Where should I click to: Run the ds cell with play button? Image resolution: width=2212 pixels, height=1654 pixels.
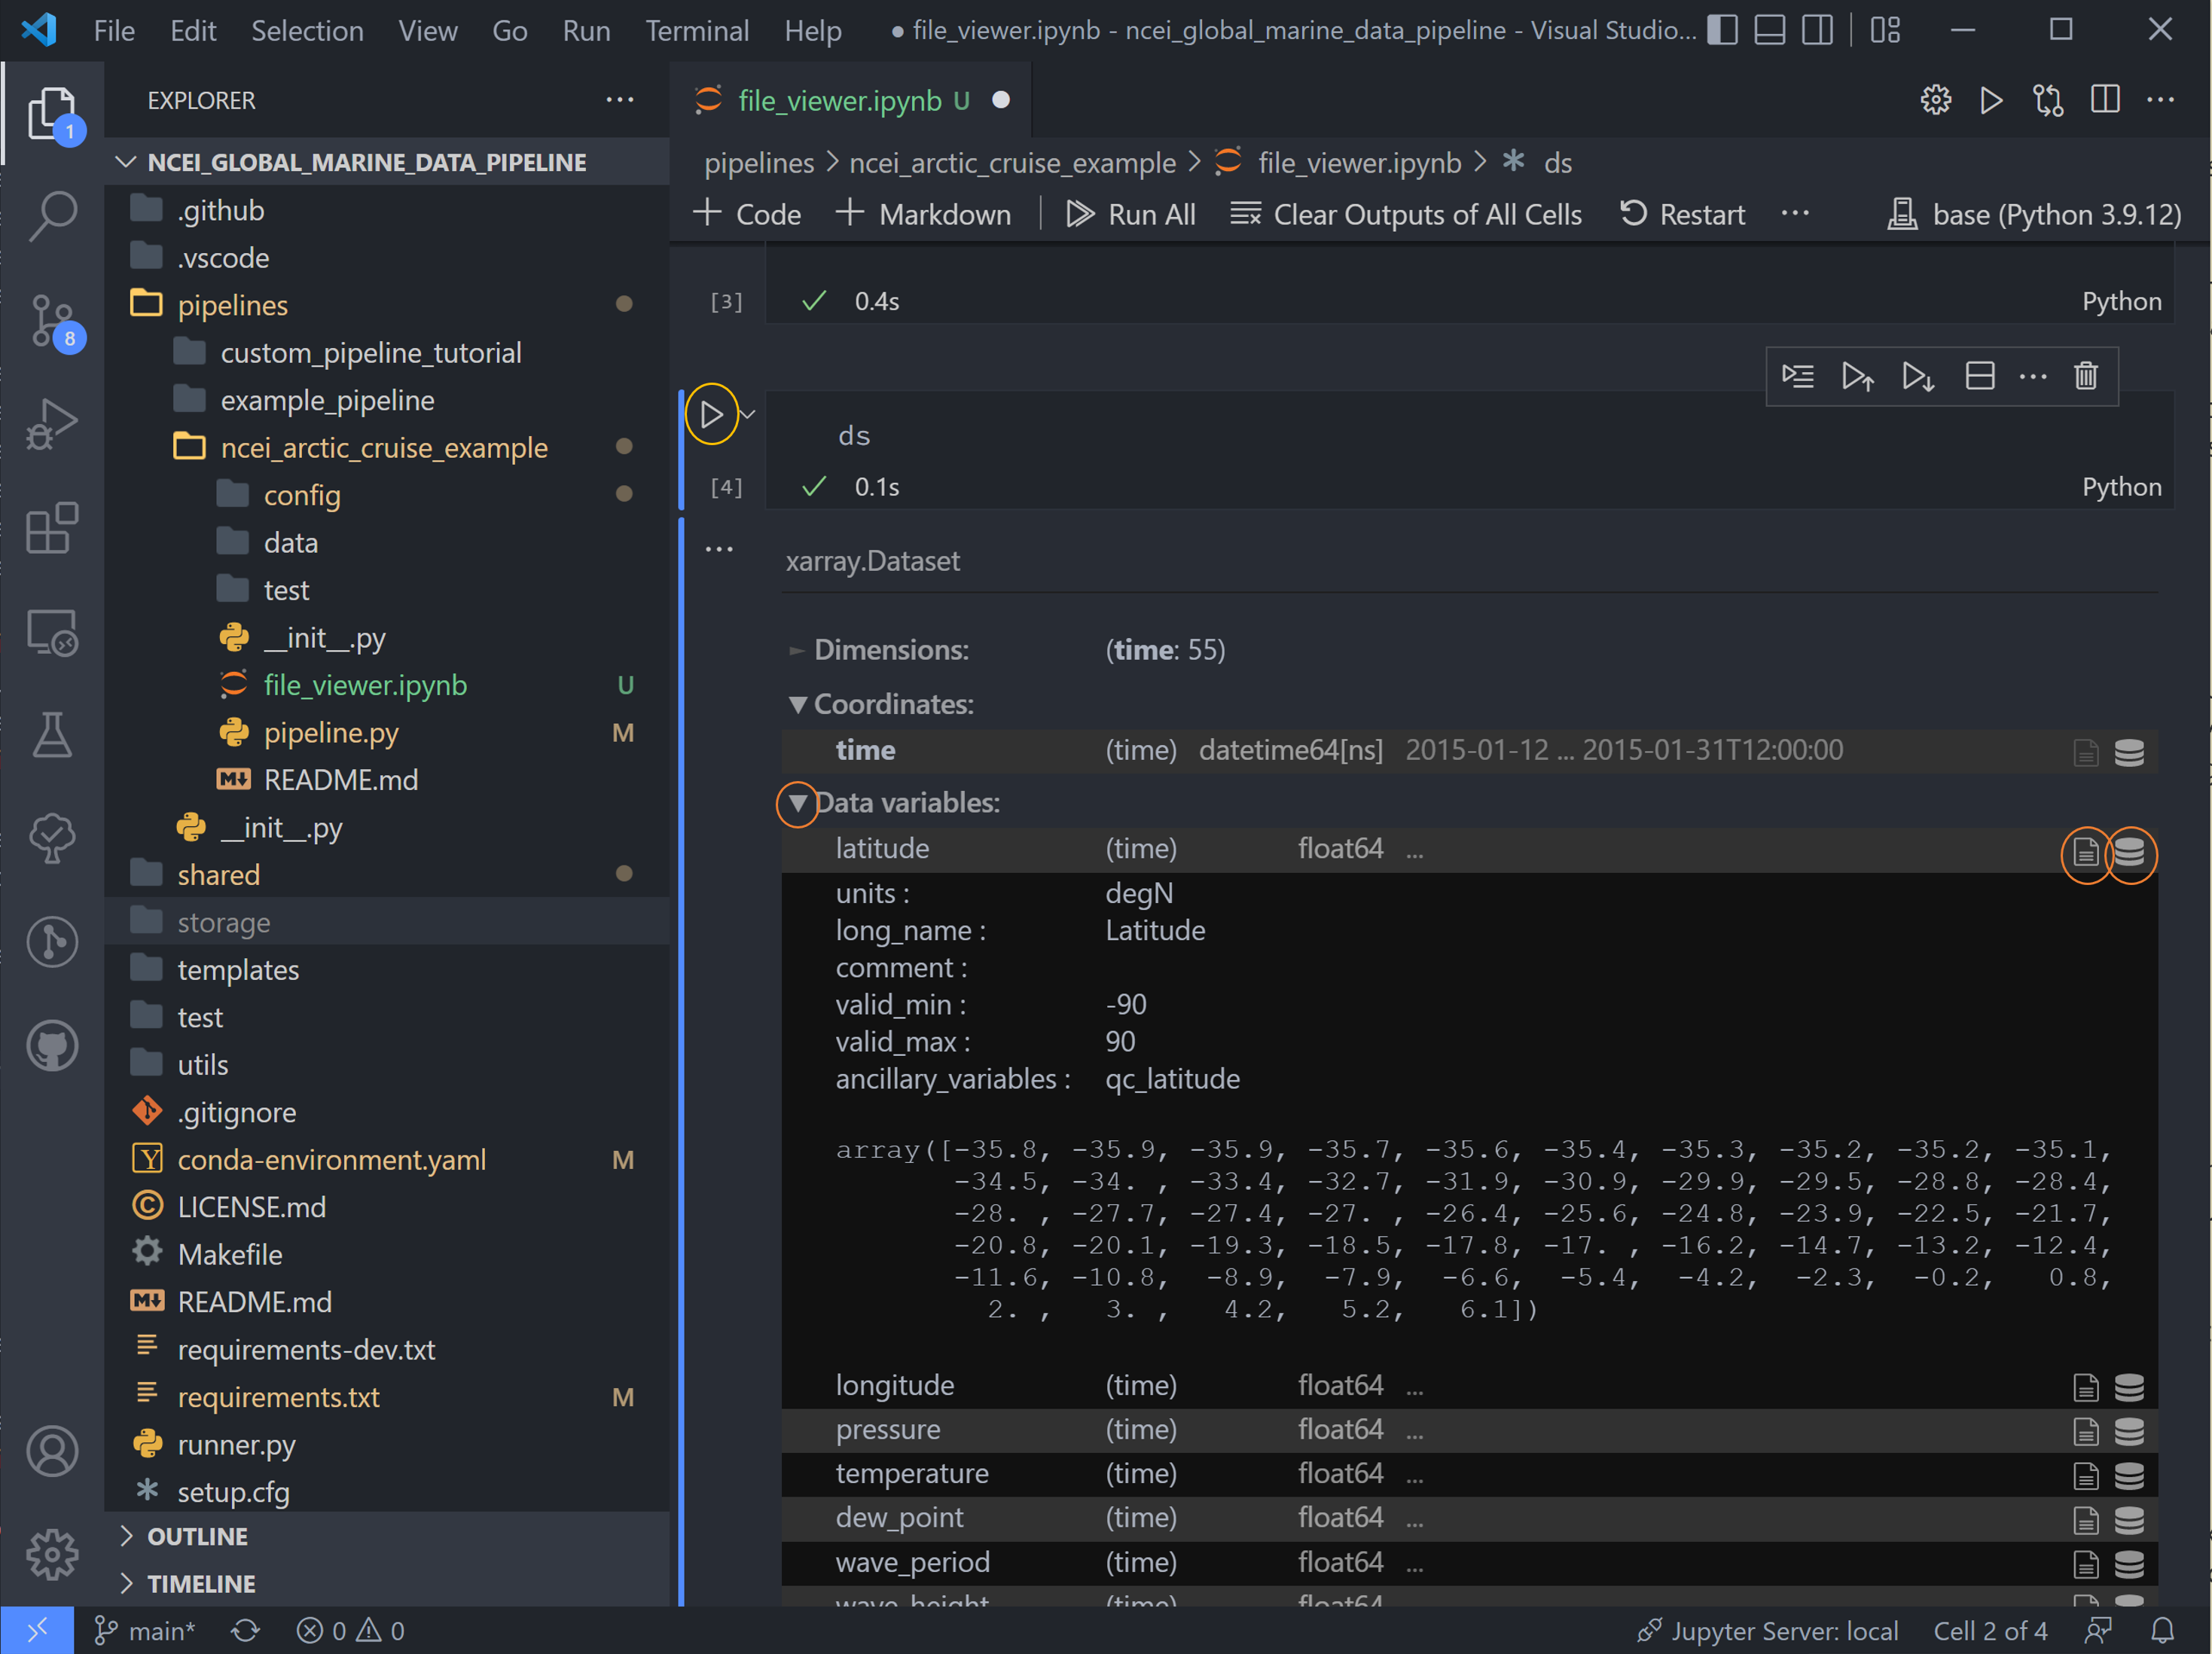point(711,414)
